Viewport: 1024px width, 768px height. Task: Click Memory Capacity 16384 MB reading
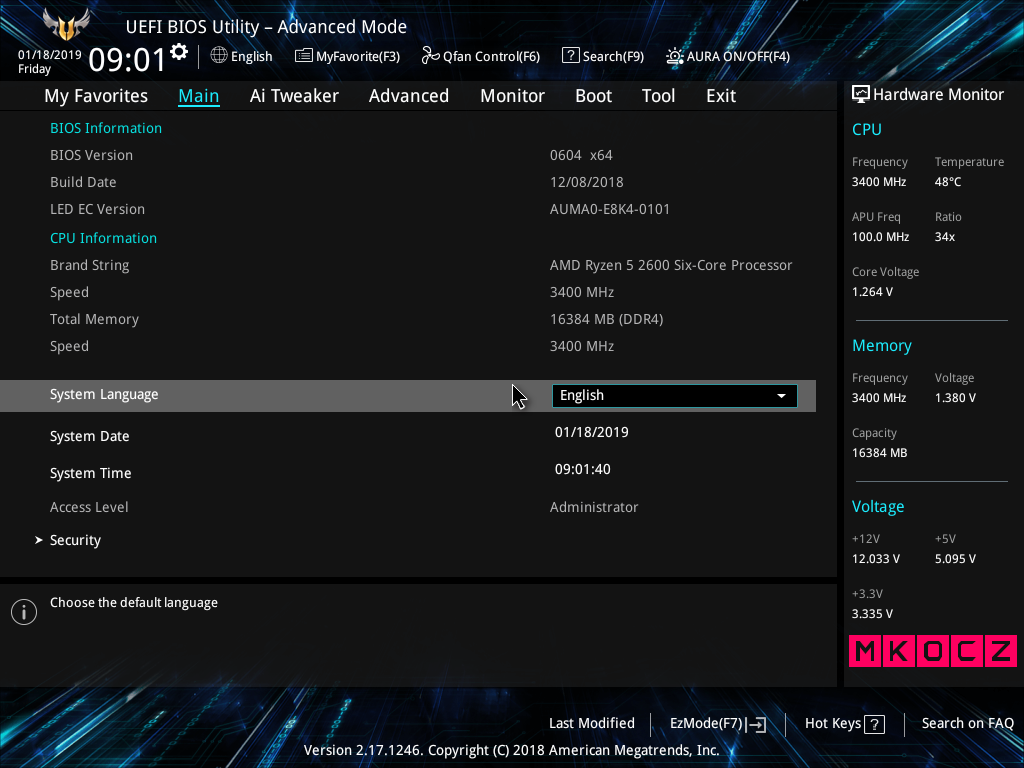point(880,453)
